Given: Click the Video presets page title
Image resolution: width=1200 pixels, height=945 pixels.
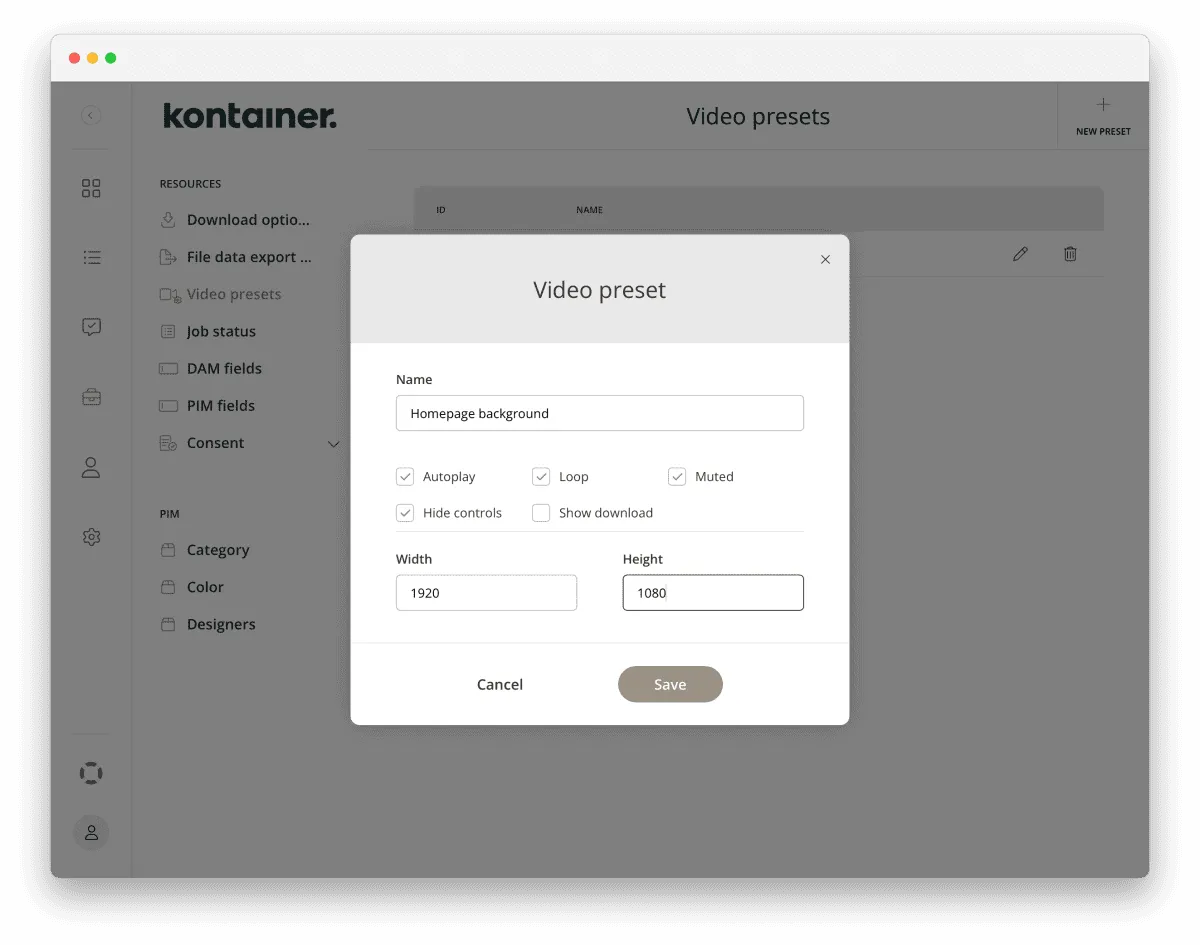Looking at the screenshot, I should click(758, 116).
